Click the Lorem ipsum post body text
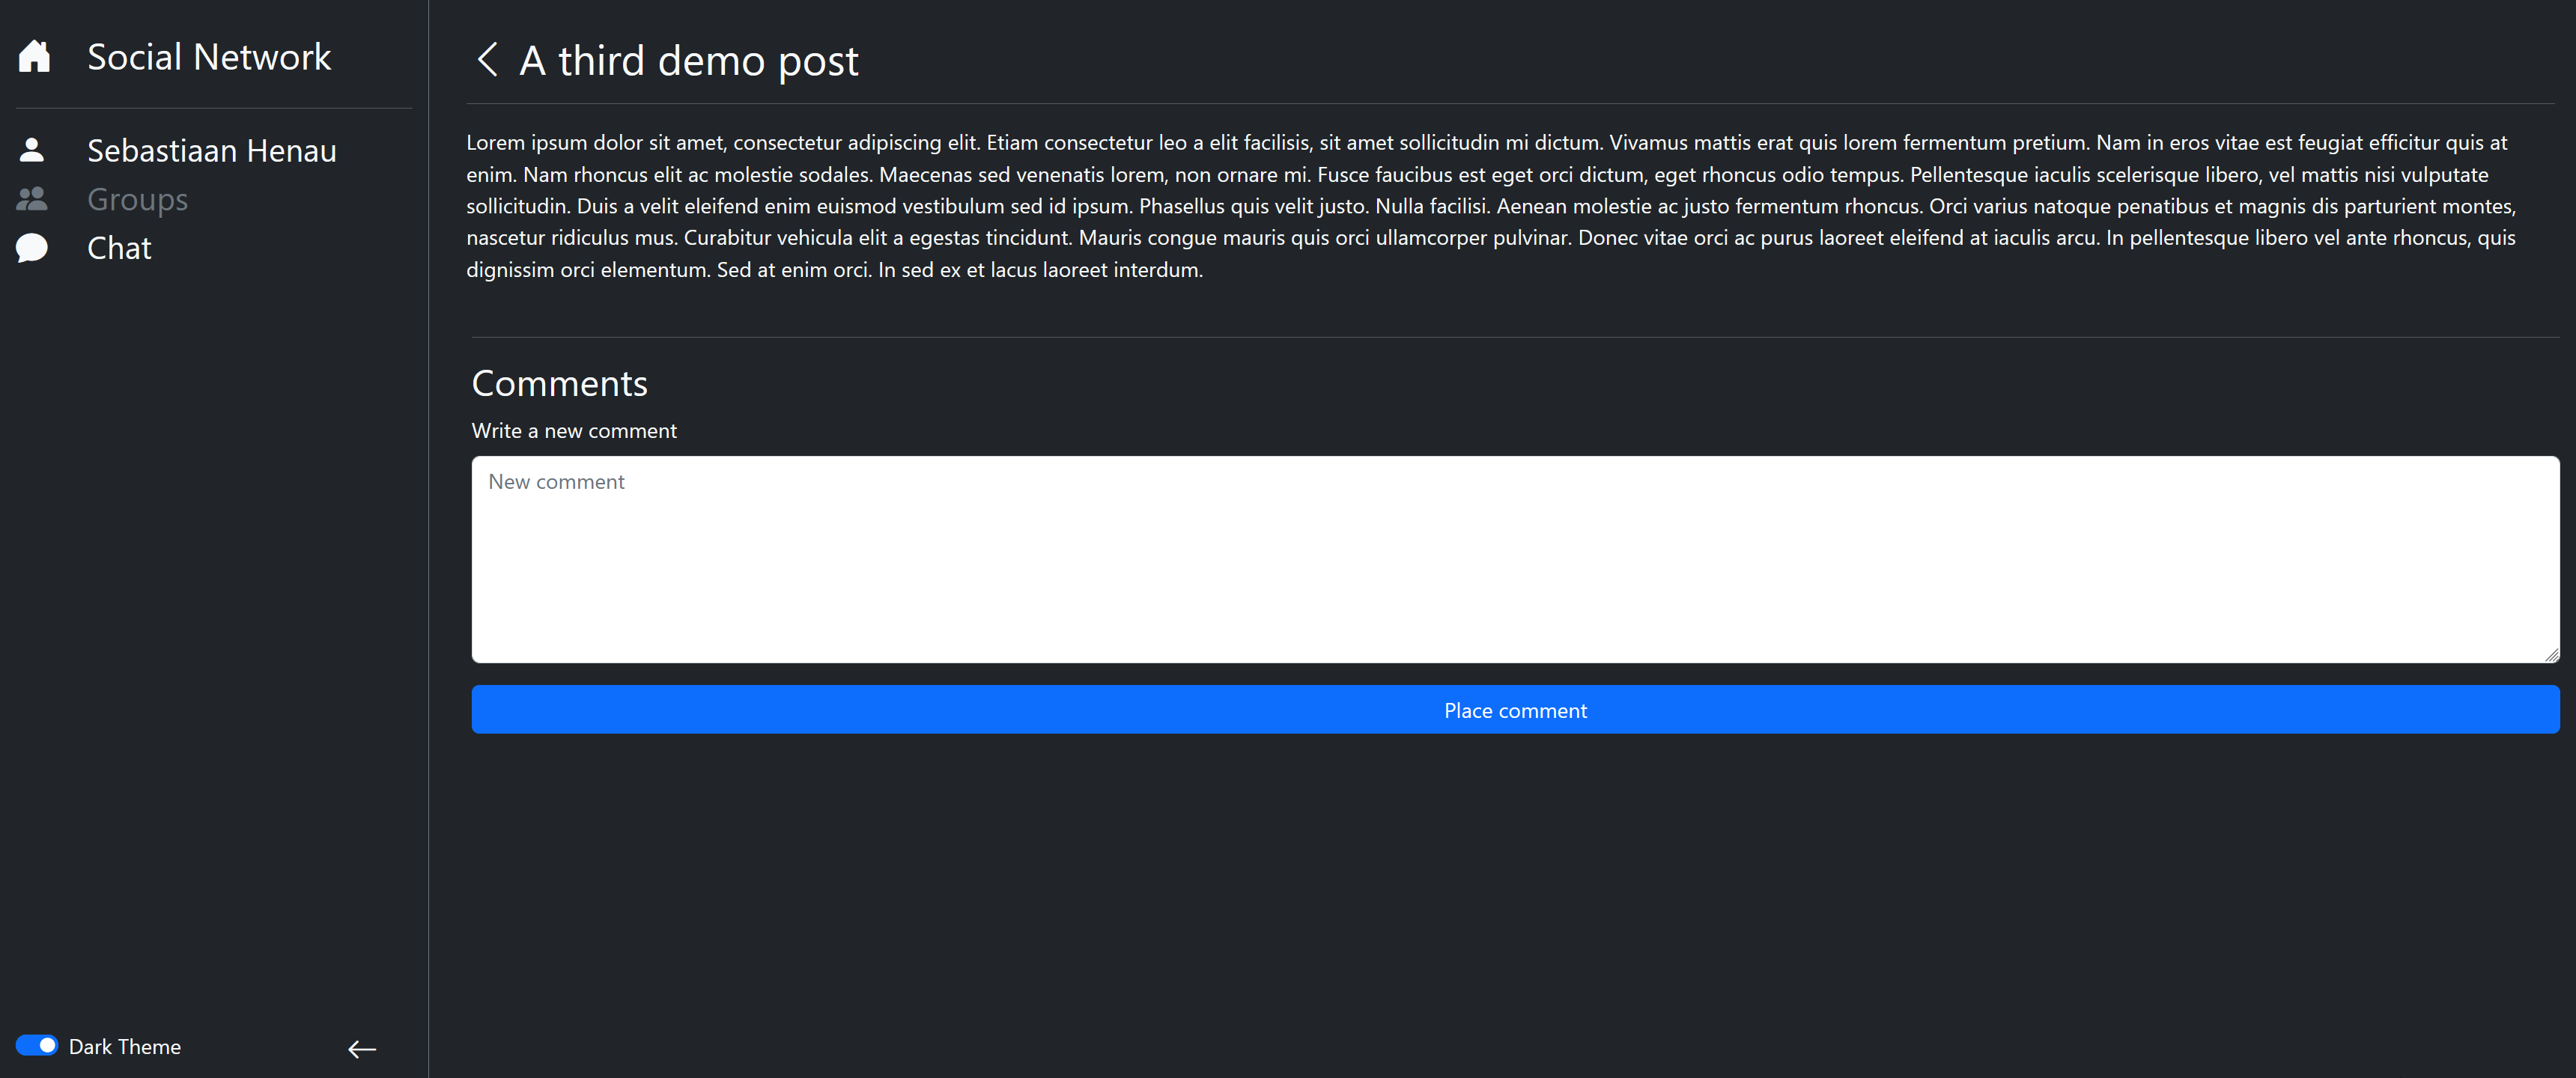The height and width of the screenshot is (1078, 2576). tap(1490, 206)
